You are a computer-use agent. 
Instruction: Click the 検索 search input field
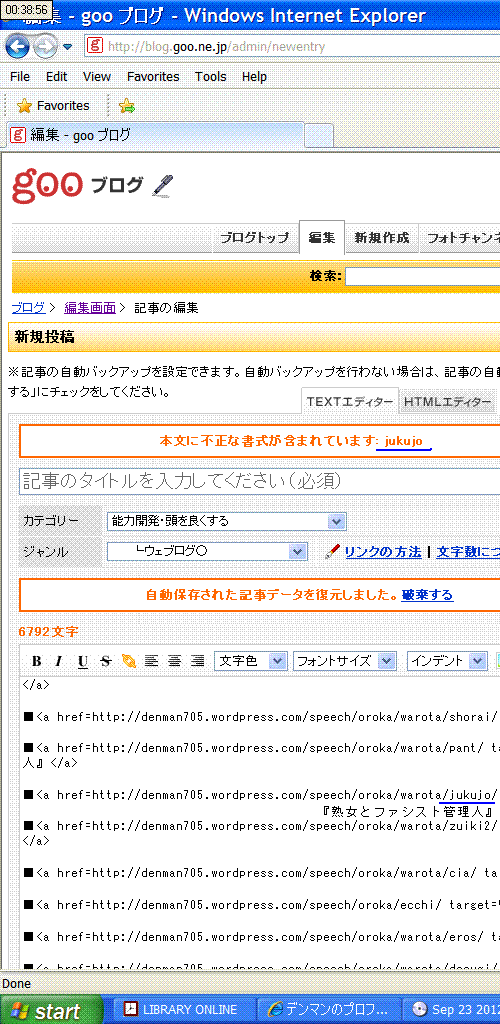pyautogui.click(x=422, y=277)
